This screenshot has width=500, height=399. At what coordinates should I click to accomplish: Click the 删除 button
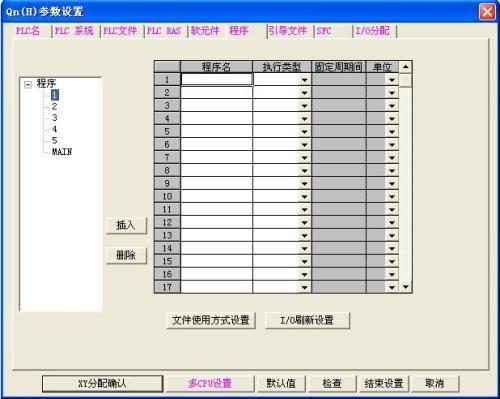tap(126, 255)
